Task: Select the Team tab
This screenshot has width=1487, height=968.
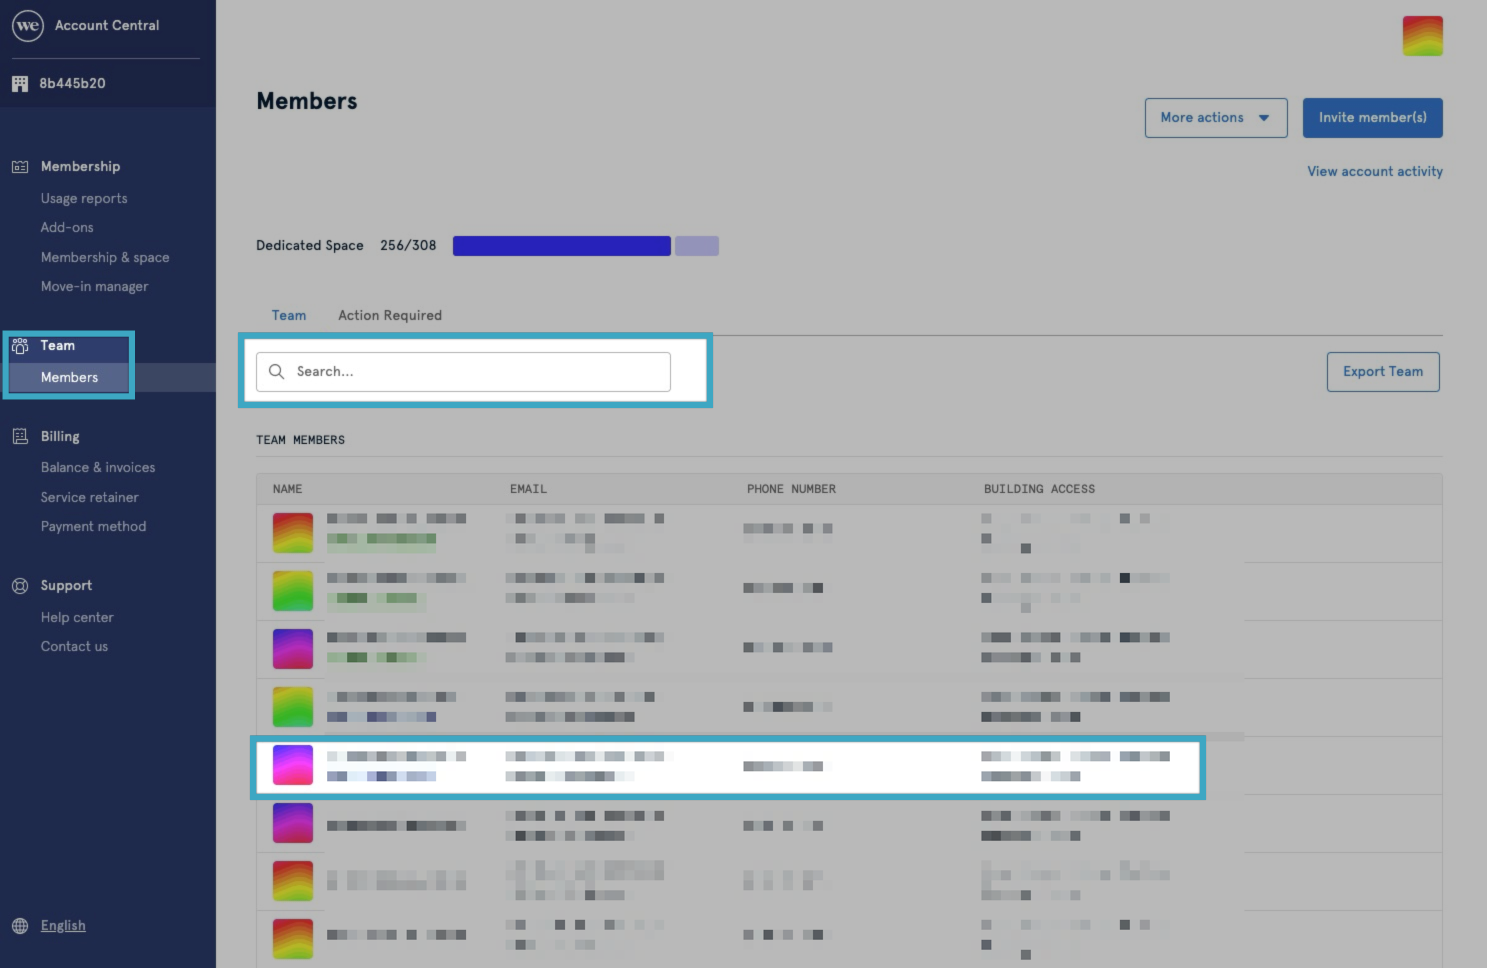Action: coord(289,315)
